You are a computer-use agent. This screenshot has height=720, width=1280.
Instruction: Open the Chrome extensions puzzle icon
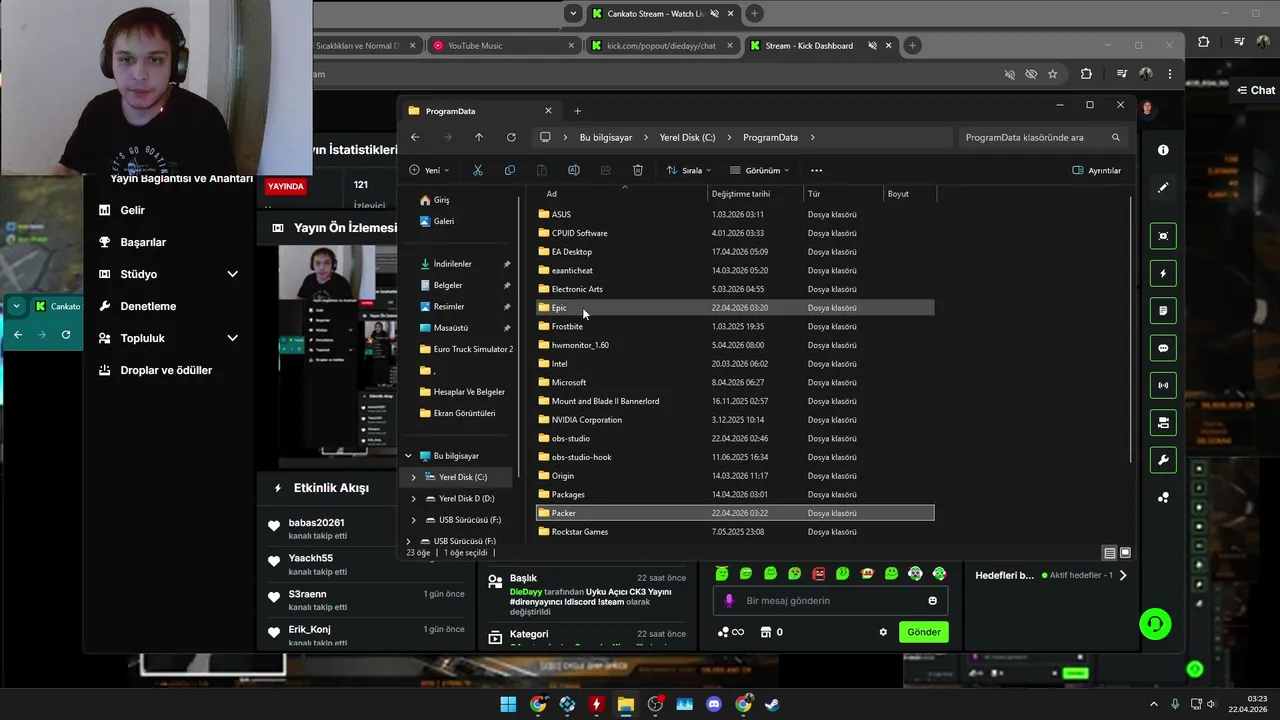pos(1086,74)
